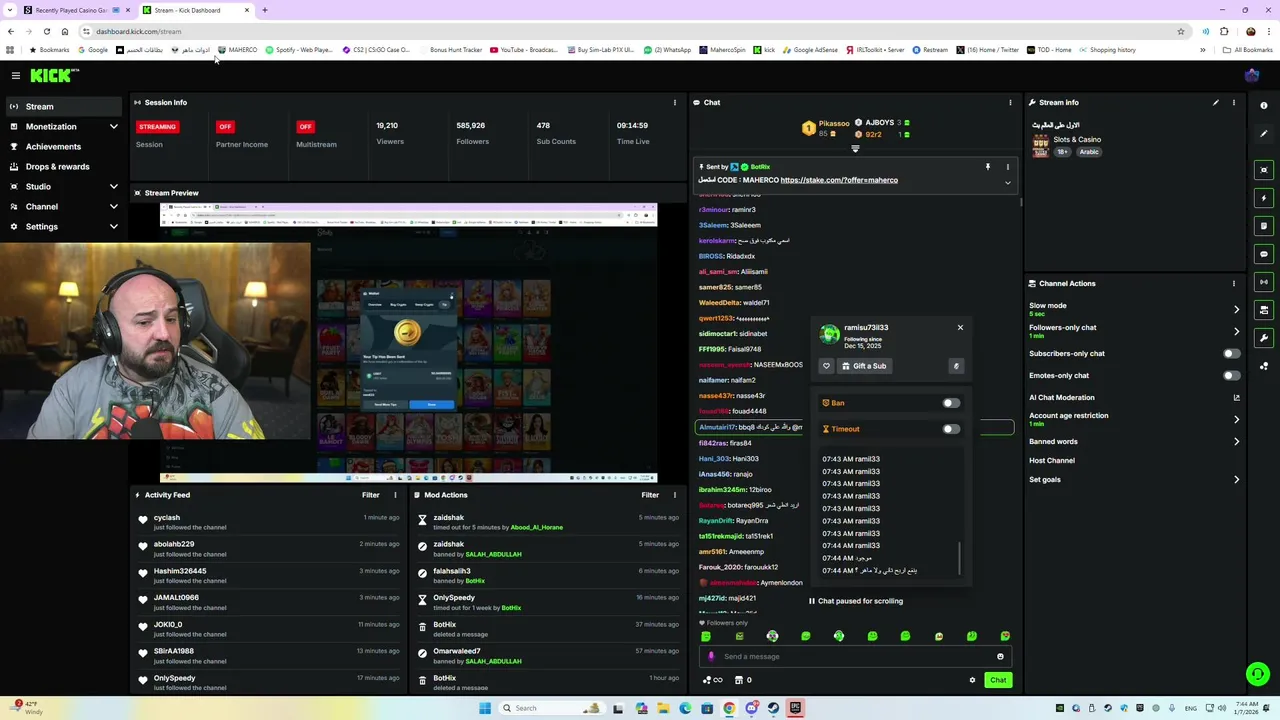Open Steam from the taskbar
The height and width of the screenshot is (720, 1280).
pos(773,708)
